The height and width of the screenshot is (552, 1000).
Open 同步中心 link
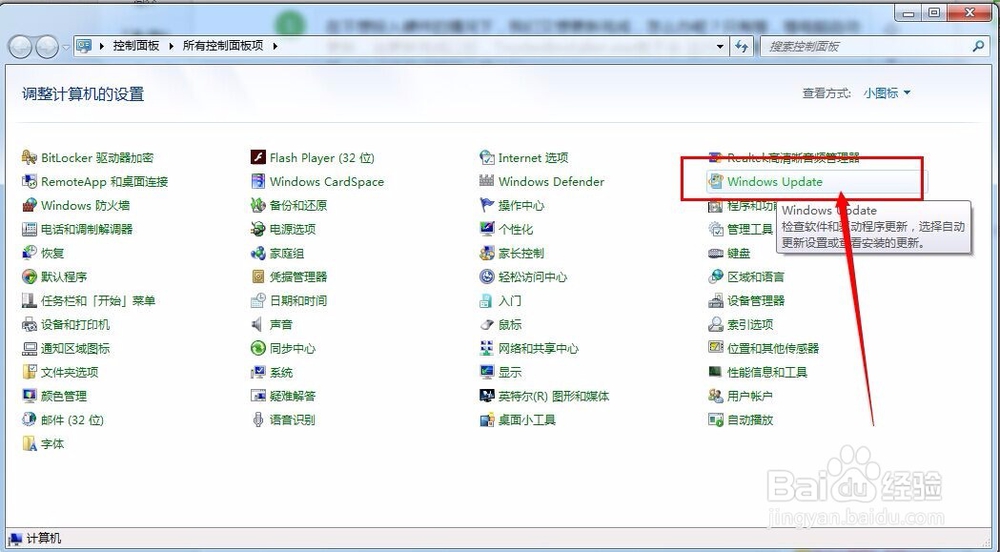pos(293,348)
